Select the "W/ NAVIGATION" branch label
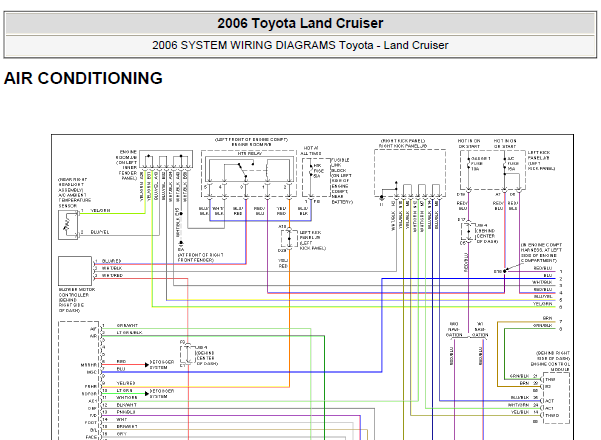 point(479,329)
